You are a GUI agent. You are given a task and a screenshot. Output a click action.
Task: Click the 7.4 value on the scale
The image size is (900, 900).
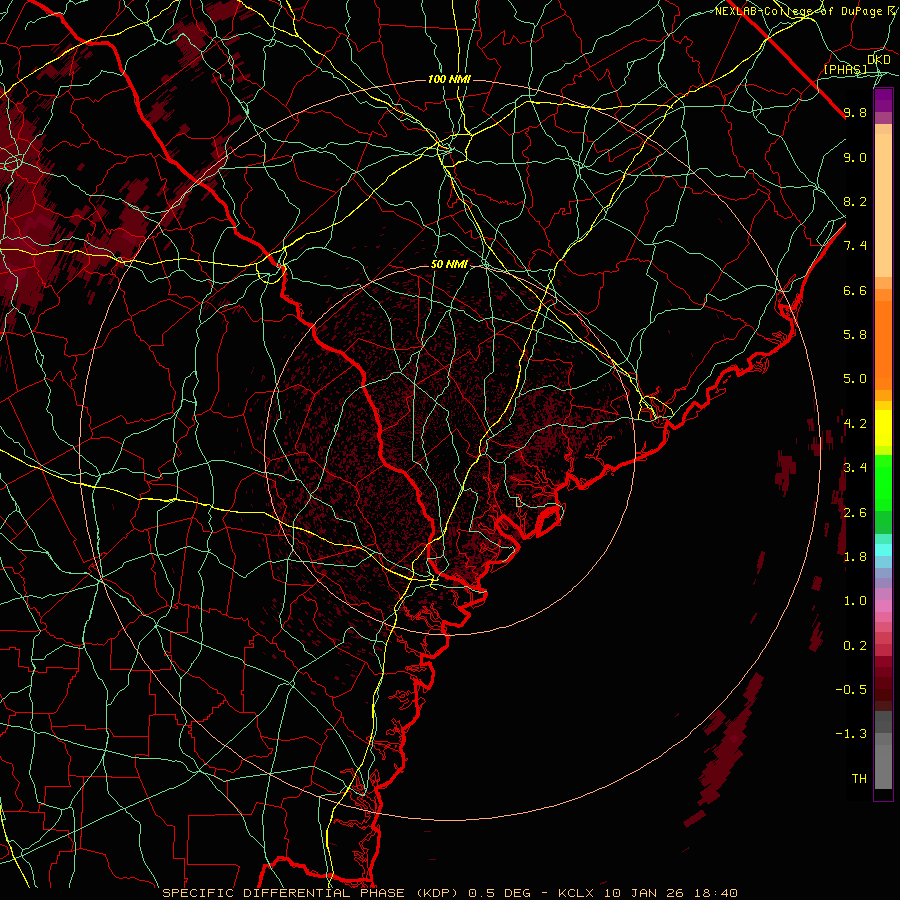[x=855, y=246]
